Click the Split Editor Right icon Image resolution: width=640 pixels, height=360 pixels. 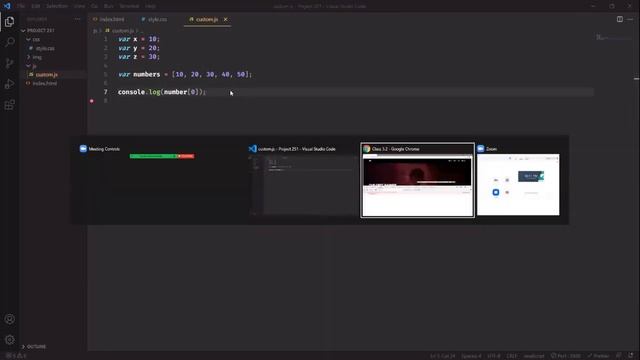[x=620, y=19]
